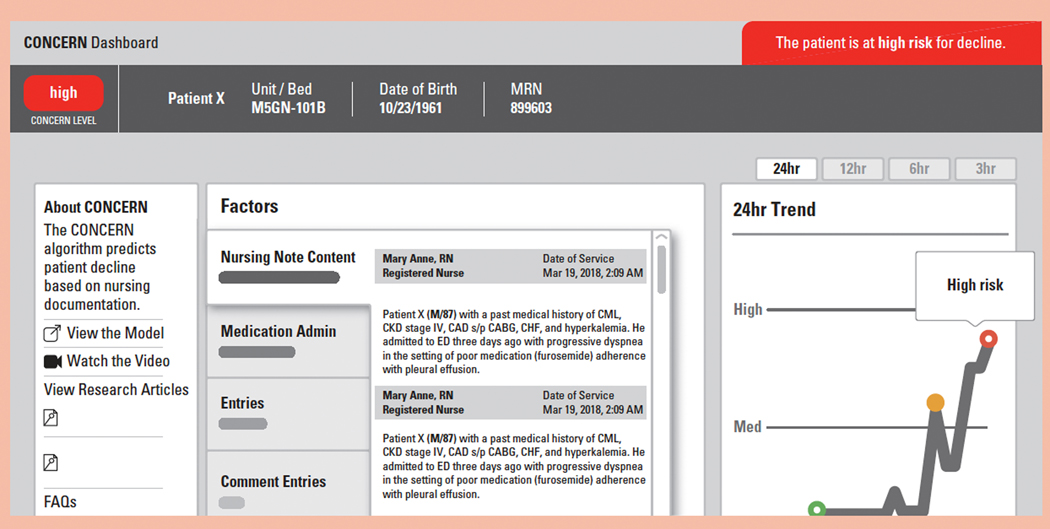Switch trend to 12hr range
This screenshot has height=529, width=1050.
pos(852,169)
